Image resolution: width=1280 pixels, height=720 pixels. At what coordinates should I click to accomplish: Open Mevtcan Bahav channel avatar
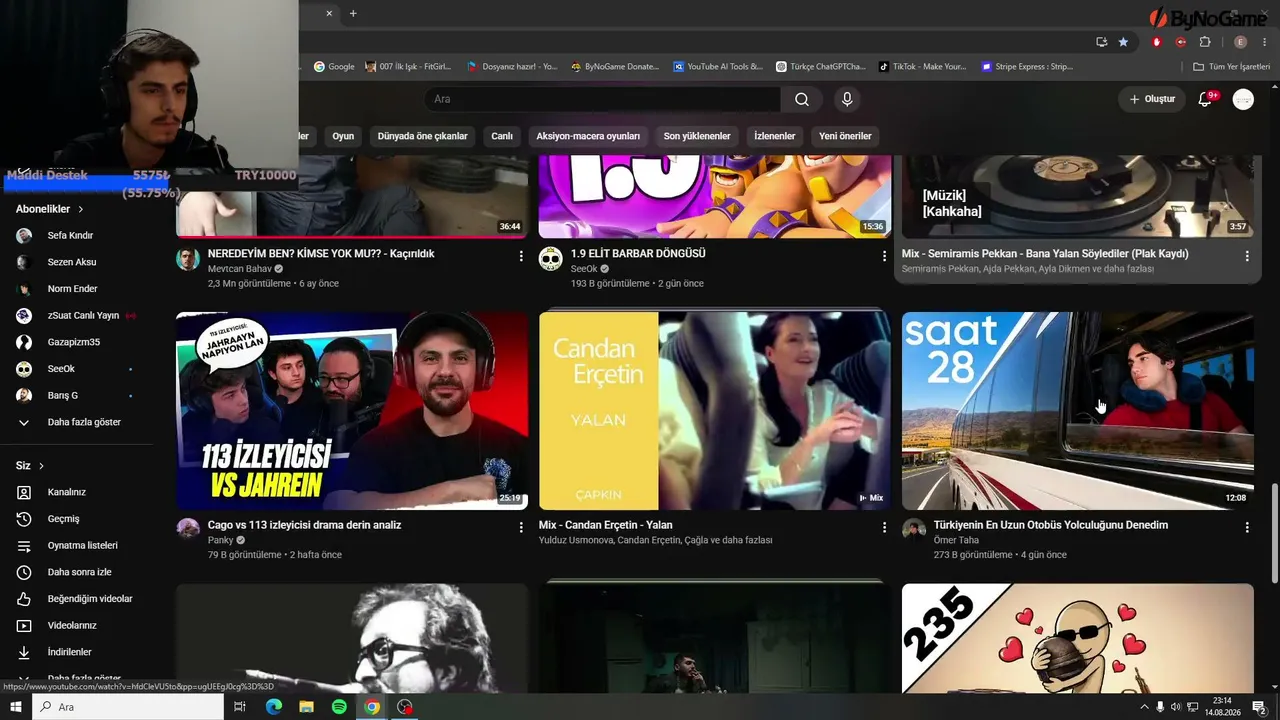click(188, 259)
